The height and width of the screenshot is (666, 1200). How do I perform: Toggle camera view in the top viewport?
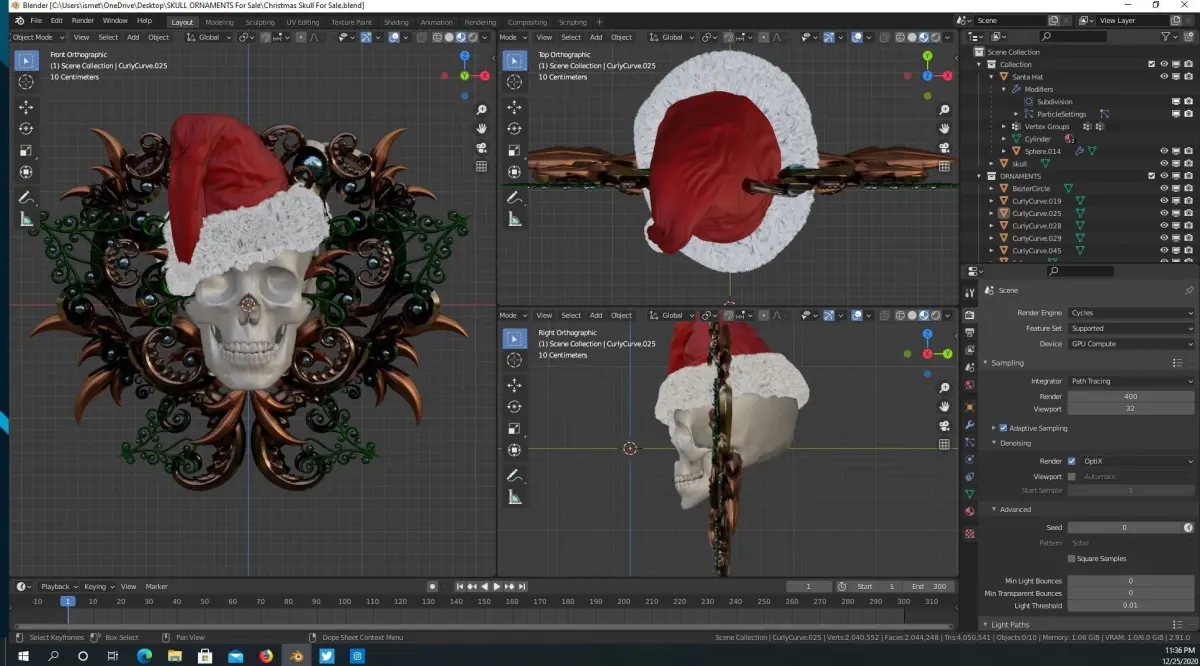point(944,148)
